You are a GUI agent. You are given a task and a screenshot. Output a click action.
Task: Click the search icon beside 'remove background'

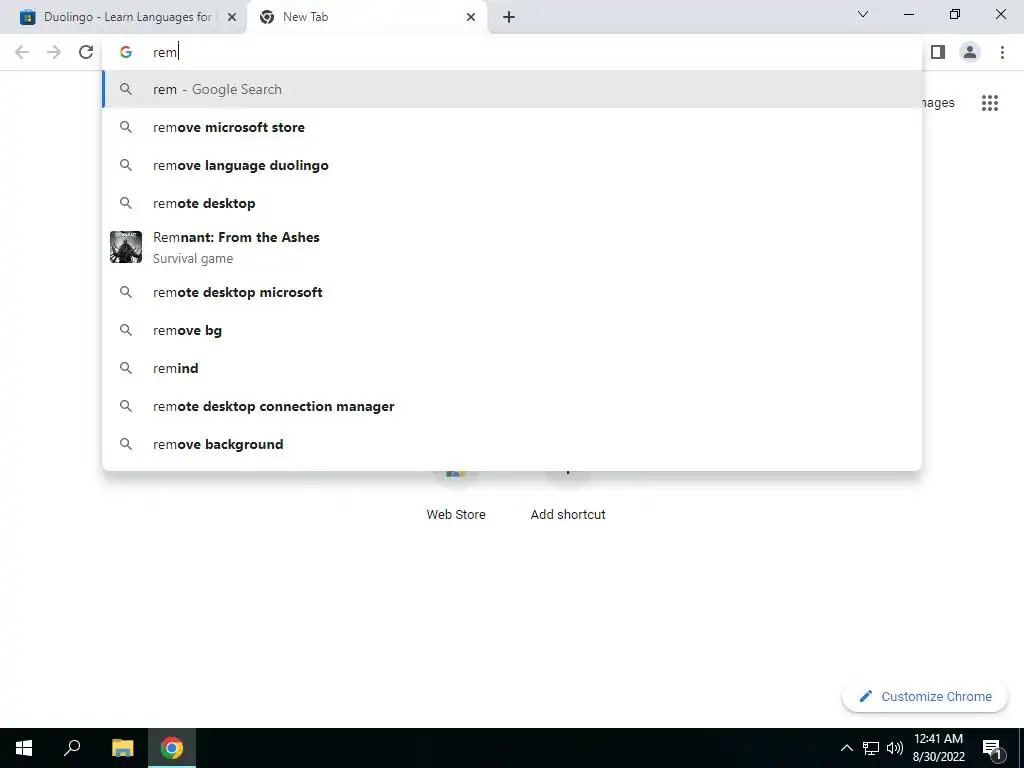click(126, 444)
